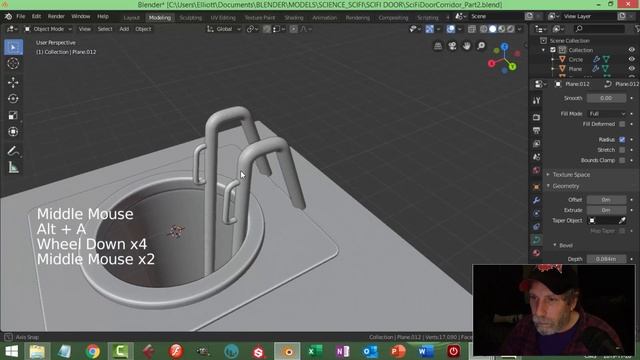640x360 pixels.
Task: Switch to the Sculpting workspace tab
Action: point(190,18)
